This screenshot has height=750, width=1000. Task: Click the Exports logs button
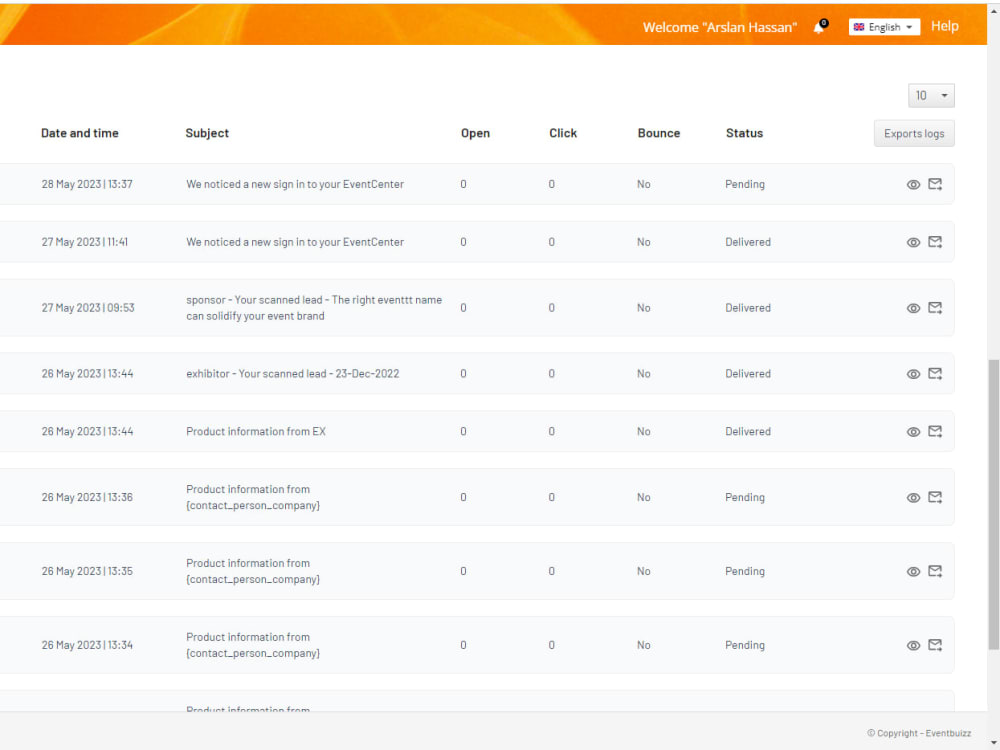(914, 133)
